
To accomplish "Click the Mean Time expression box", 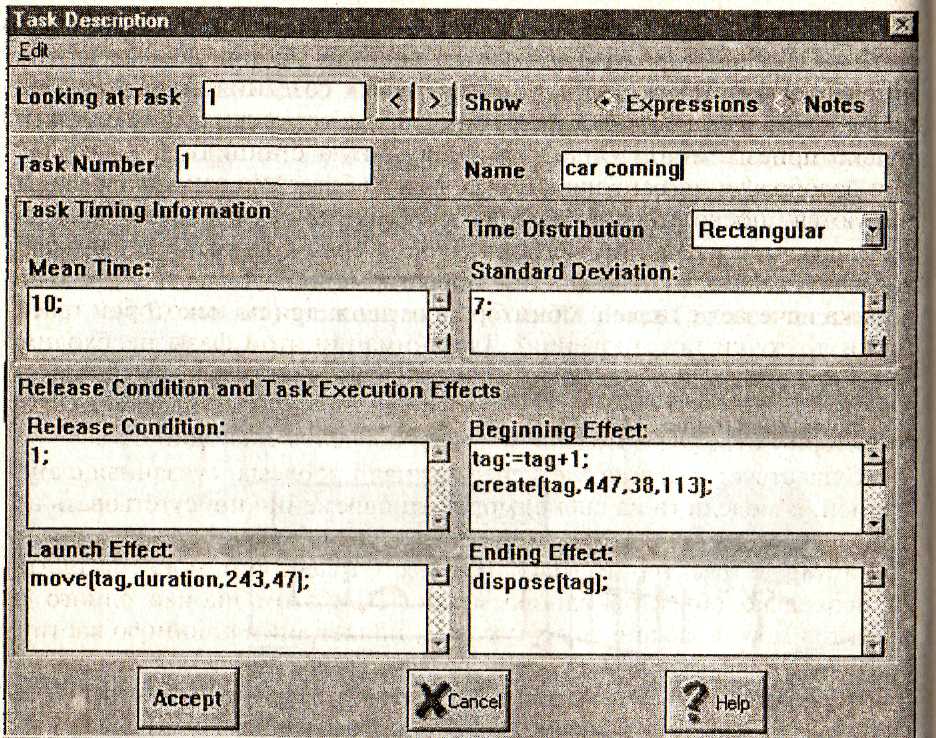I will tap(228, 320).
